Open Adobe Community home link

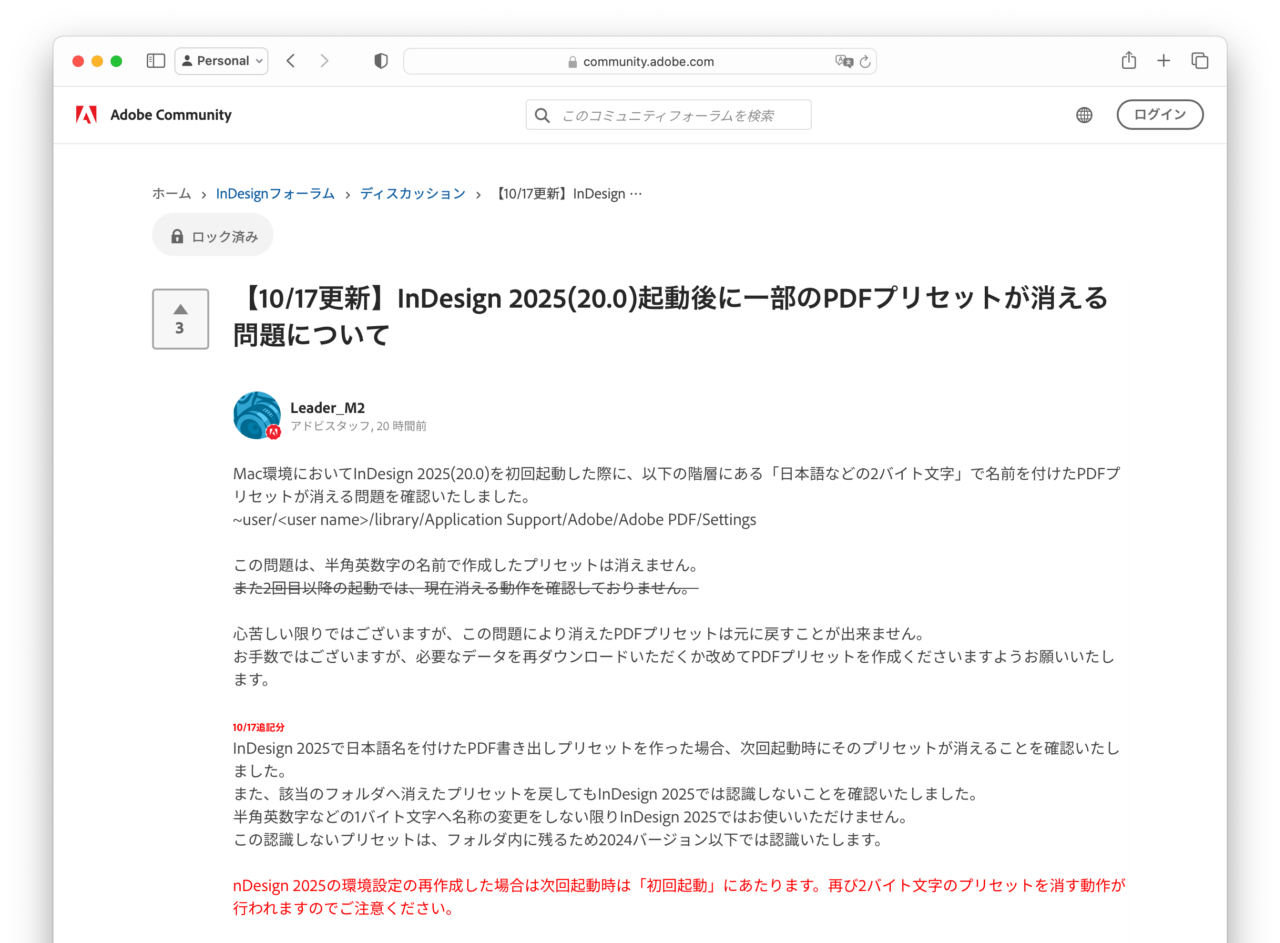coord(171,115)
